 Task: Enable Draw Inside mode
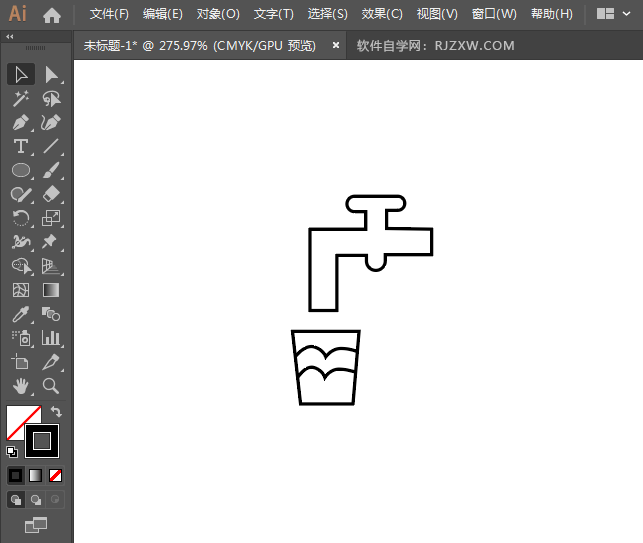click(55, 500)
